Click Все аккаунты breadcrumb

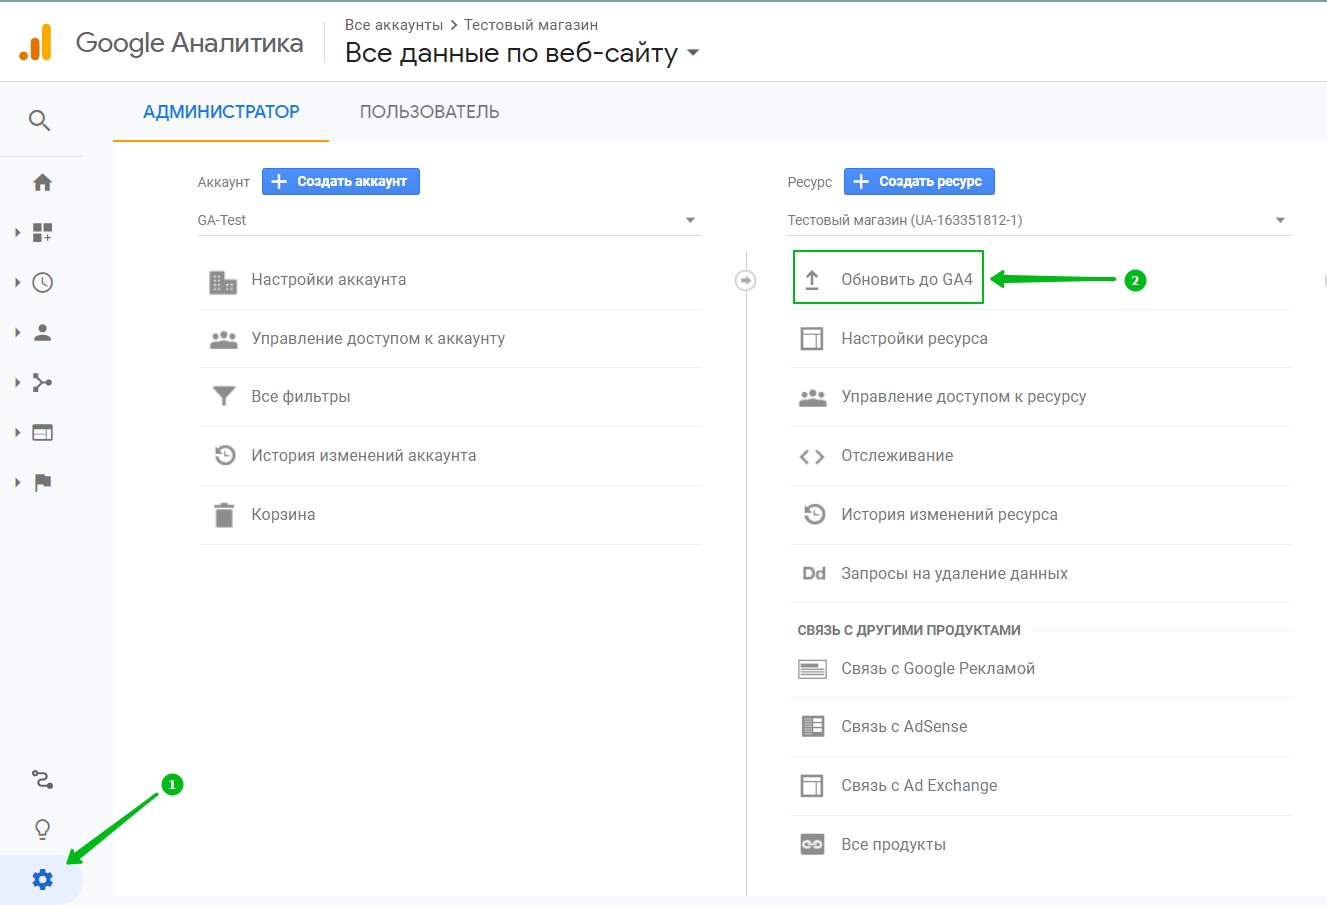pos(394,25)
